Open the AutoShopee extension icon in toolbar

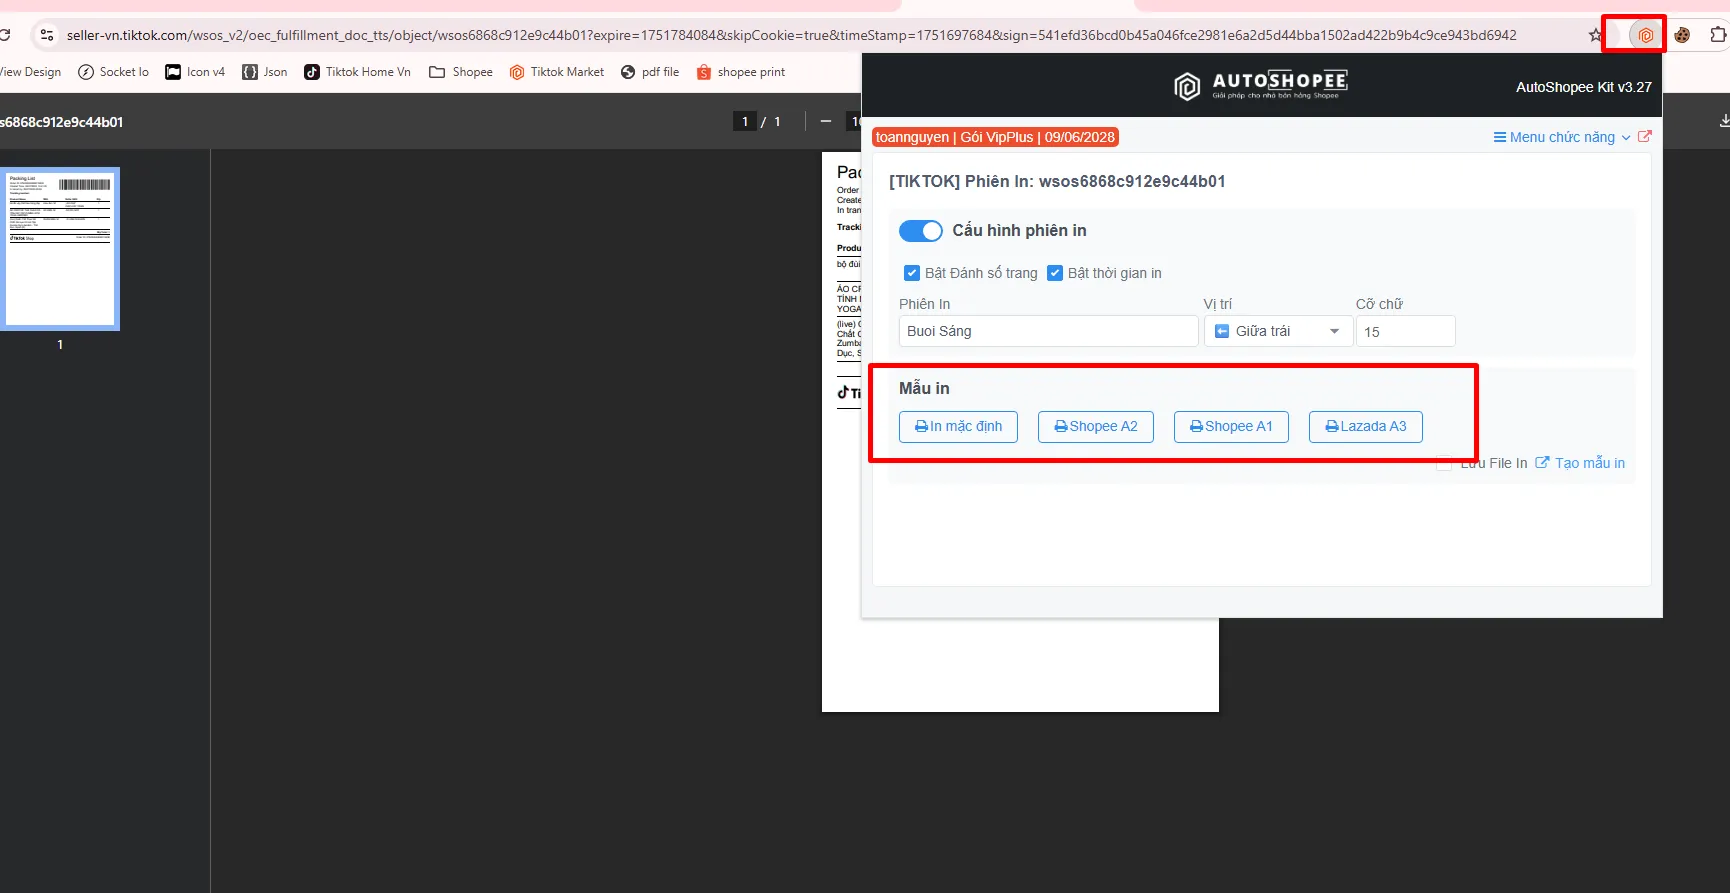(x=1645, y=35)
